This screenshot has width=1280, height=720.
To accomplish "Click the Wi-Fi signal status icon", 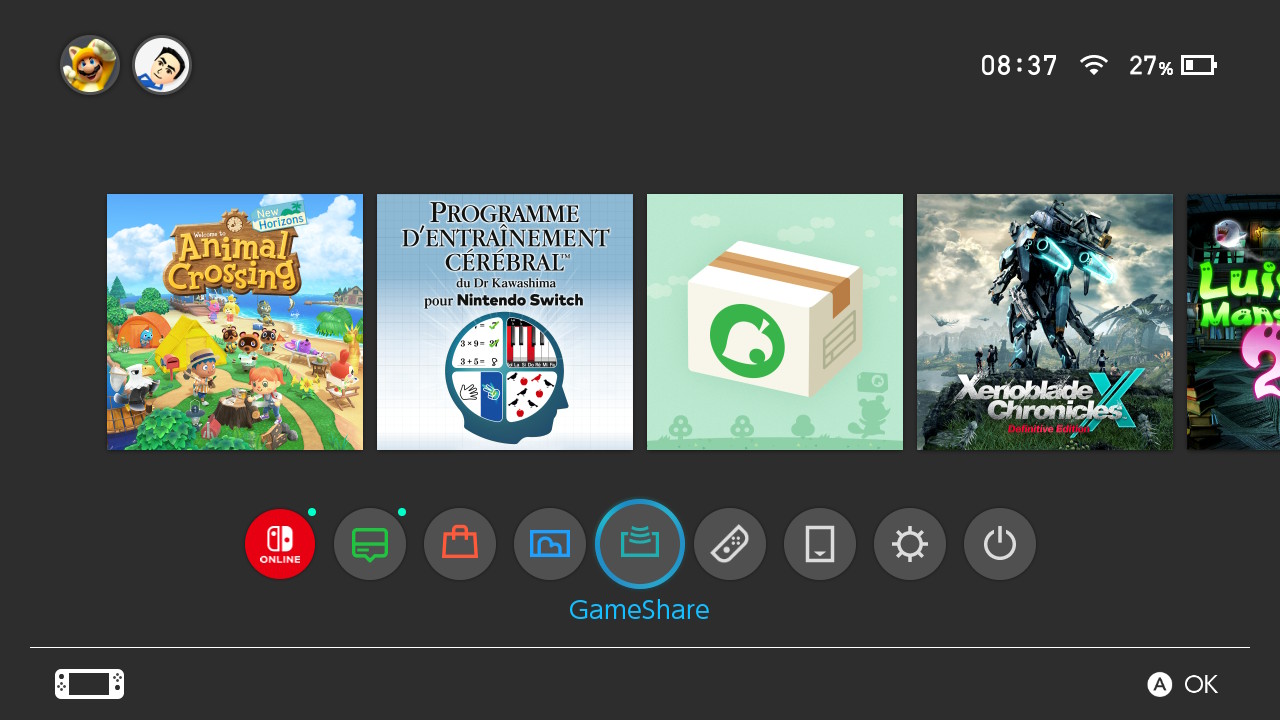I will pos(1094,65).
